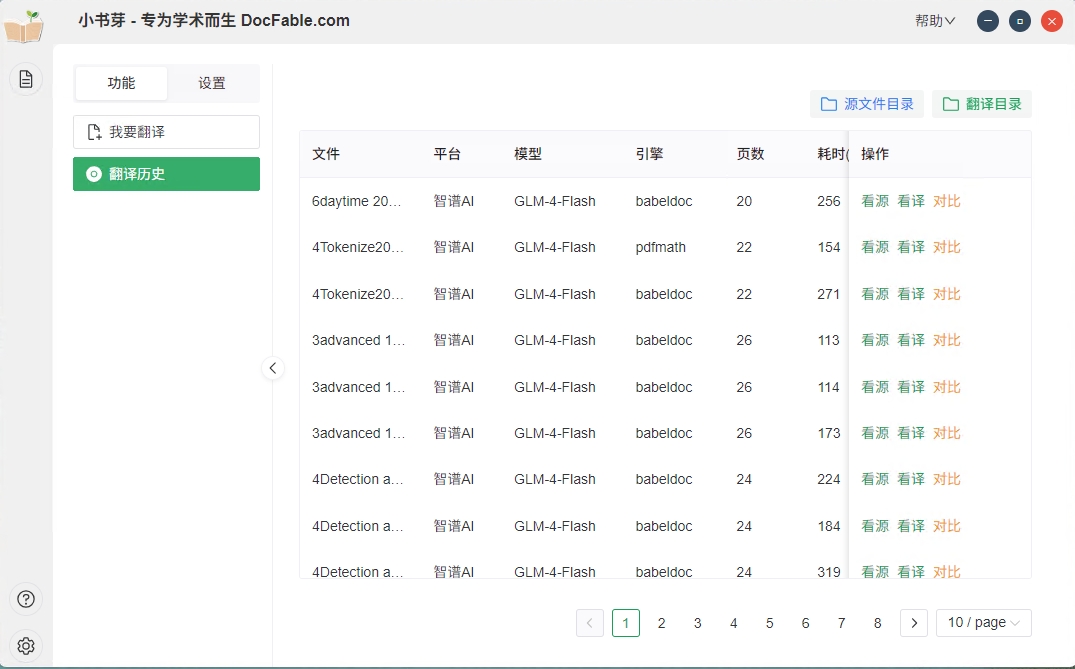This screenshot has width=1075, height=669.
Task: Click 看源 in the row with 173 time
Action: pos(875,433)
